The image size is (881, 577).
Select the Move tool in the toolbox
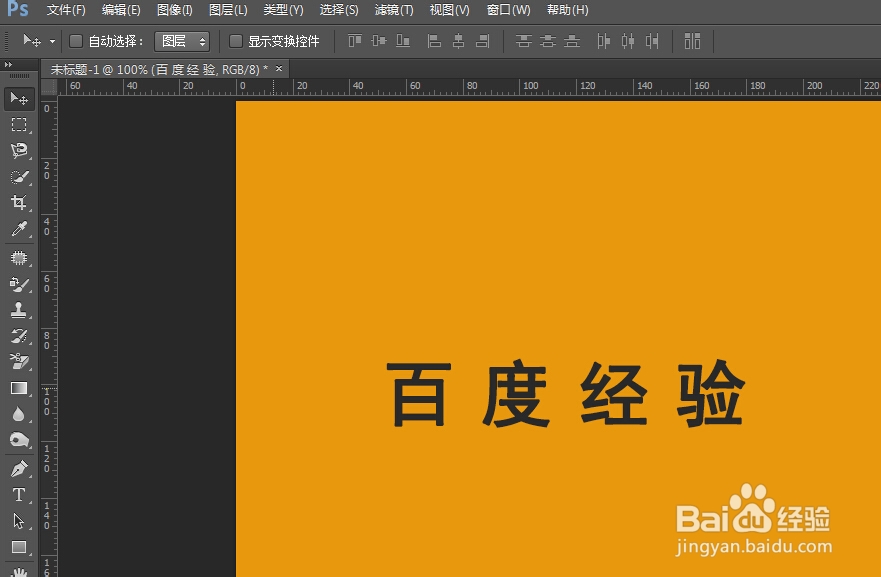[x=19, y=98]
